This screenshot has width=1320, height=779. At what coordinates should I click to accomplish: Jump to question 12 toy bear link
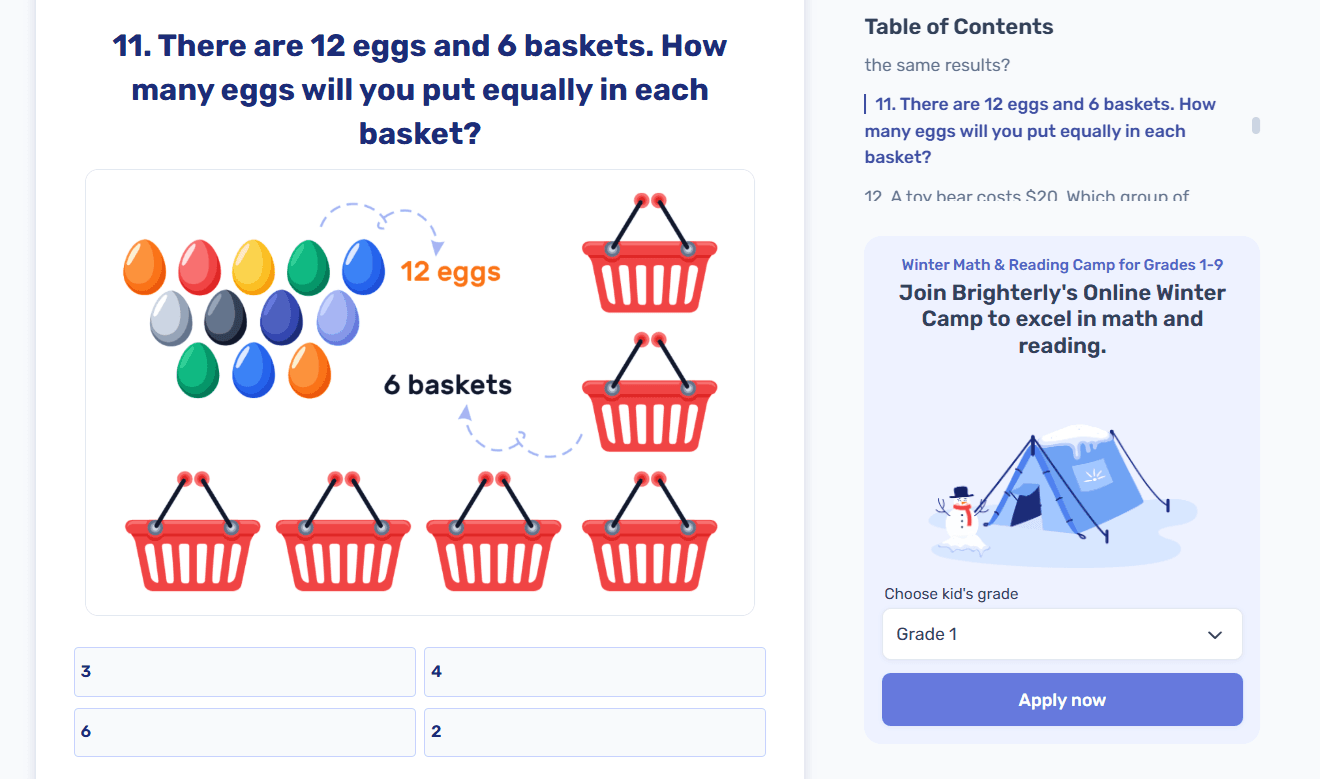tap(1026, 196)
